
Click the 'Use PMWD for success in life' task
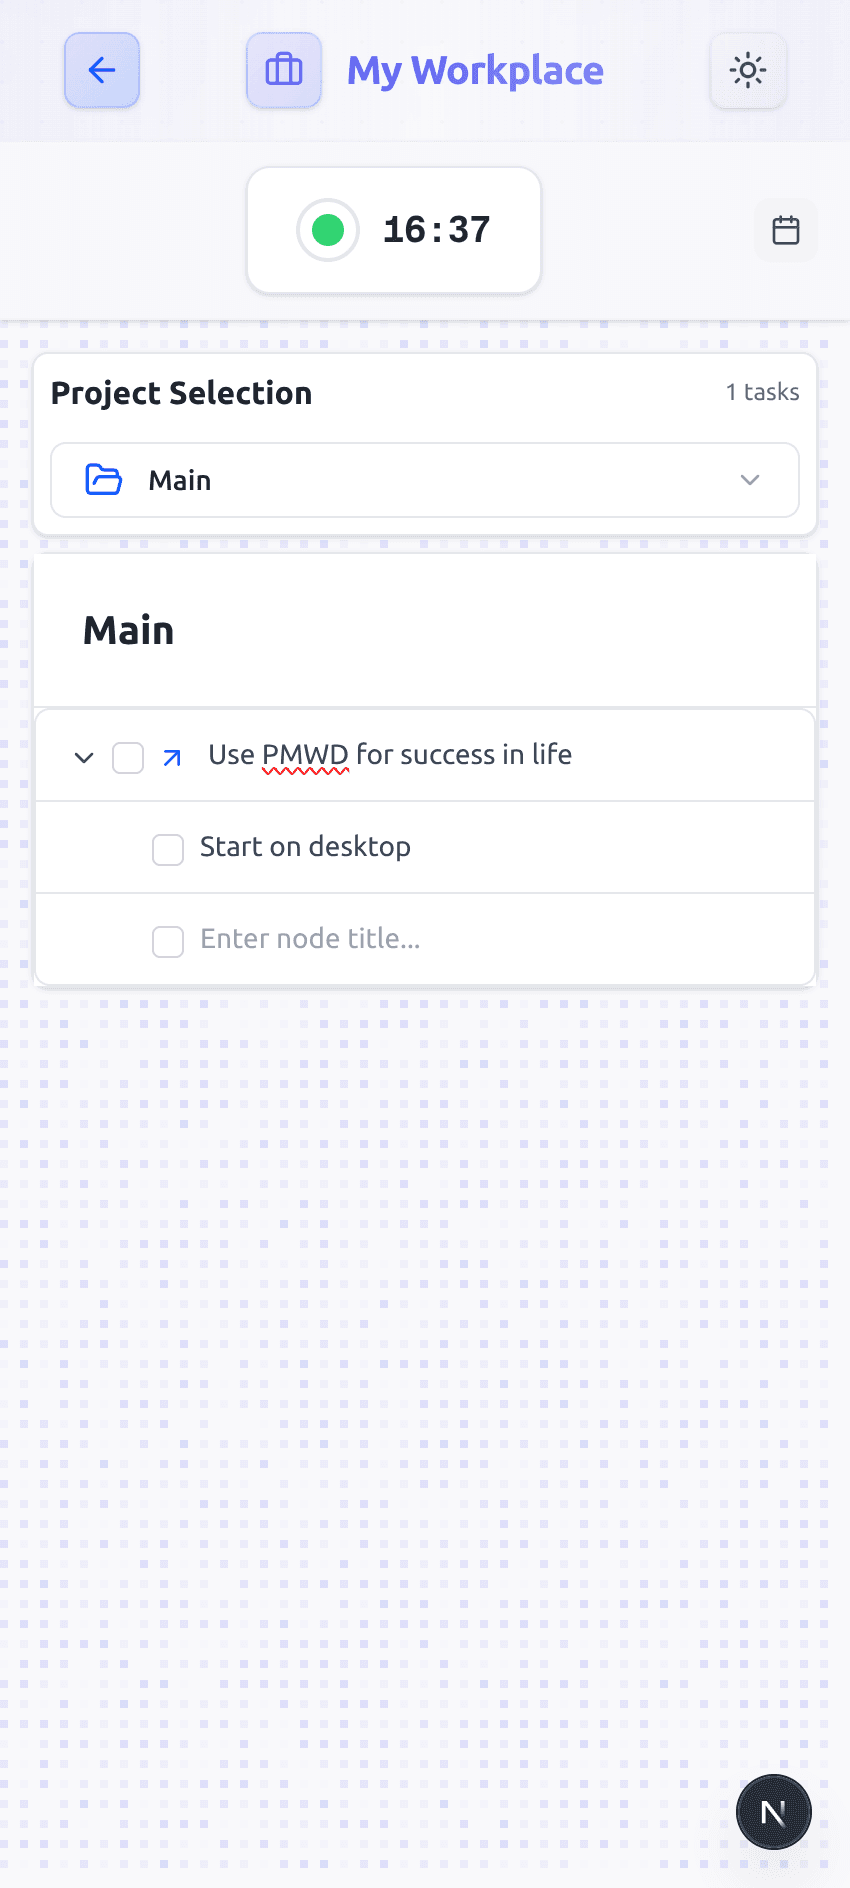(390, 755)
